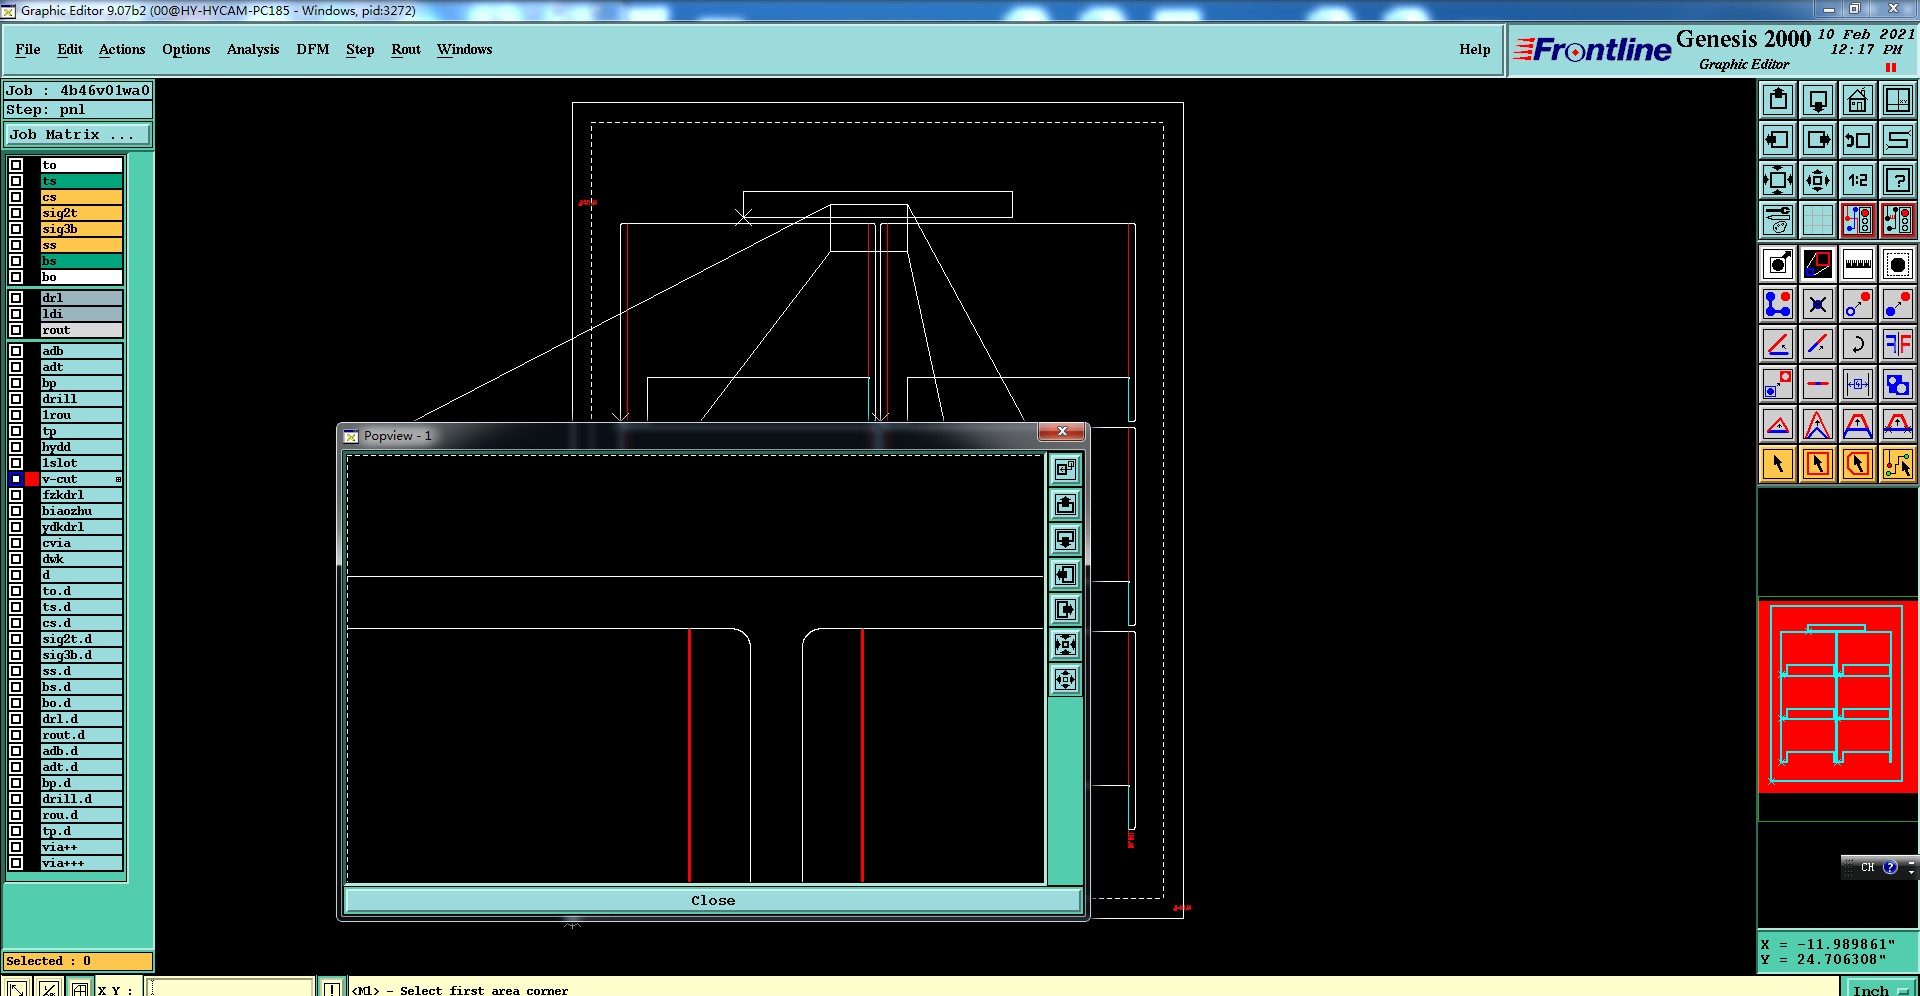Viewport: 1920px width, 996px height.
Task: Click the question mark help icon
Action: 1898,180
